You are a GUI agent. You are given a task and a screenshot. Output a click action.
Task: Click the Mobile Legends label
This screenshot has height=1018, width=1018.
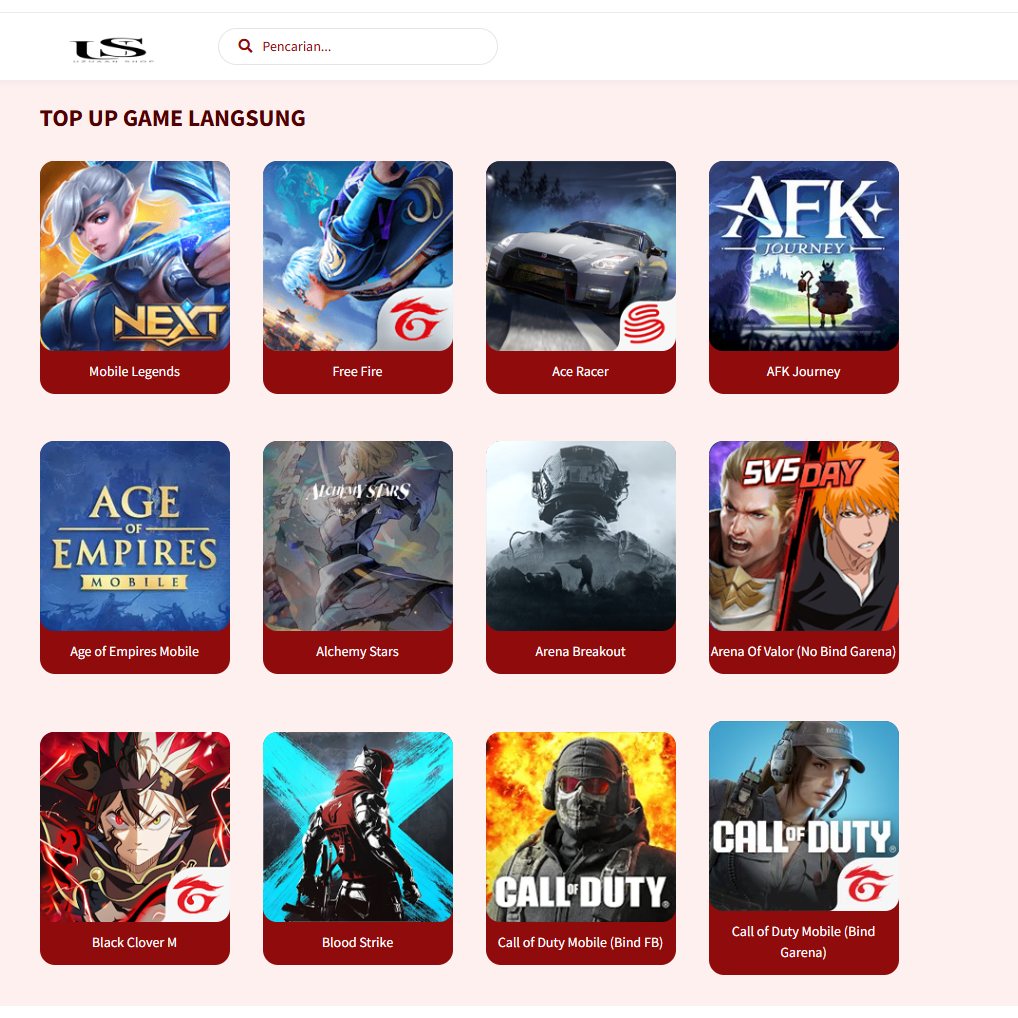coord(134,372)
